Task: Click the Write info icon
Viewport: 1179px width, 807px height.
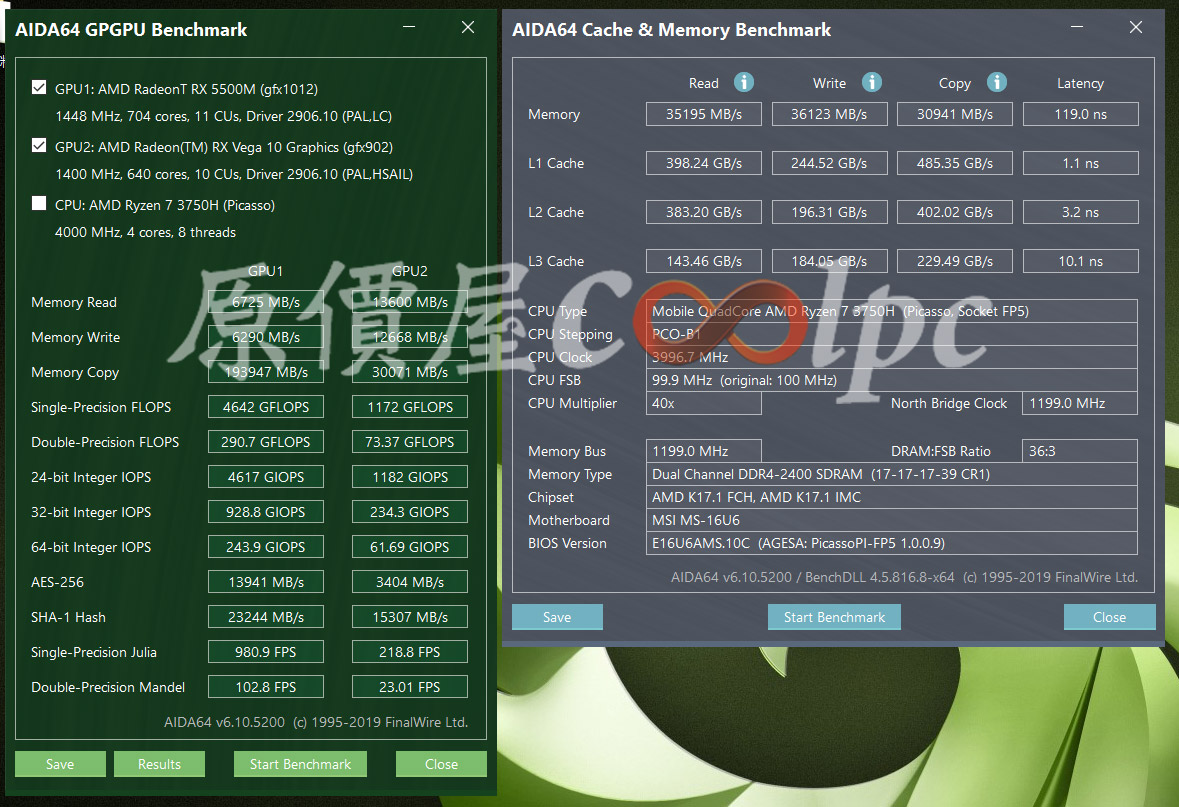Action: pyautogui.click(x=871, y=82)
